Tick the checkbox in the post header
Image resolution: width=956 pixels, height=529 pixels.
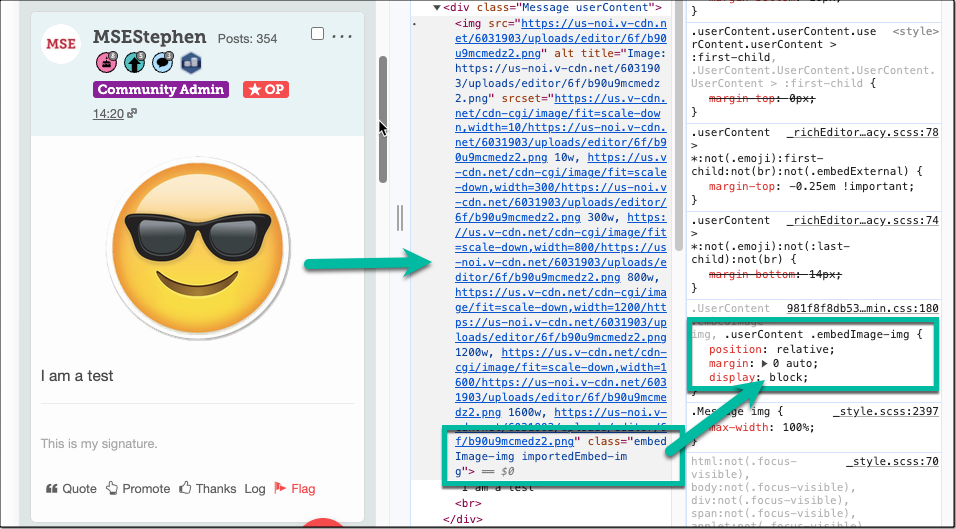[317, 34]
